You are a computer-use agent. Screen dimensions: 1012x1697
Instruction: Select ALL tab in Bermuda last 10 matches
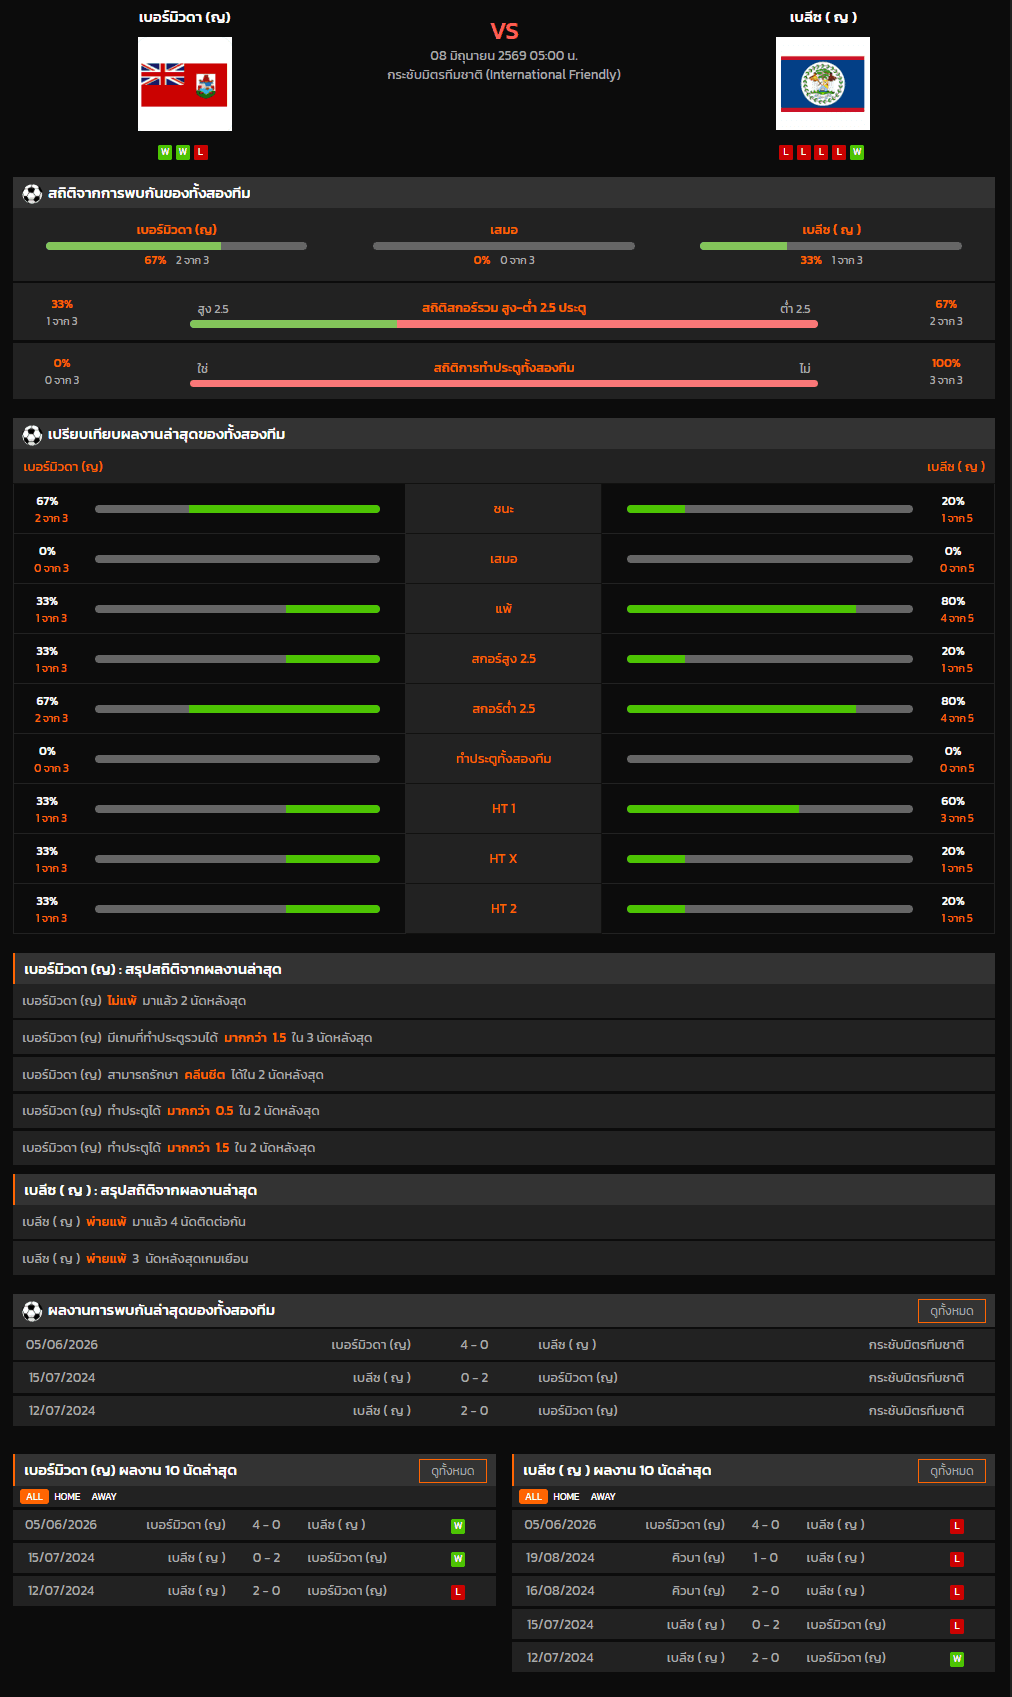coord(34,1497)
